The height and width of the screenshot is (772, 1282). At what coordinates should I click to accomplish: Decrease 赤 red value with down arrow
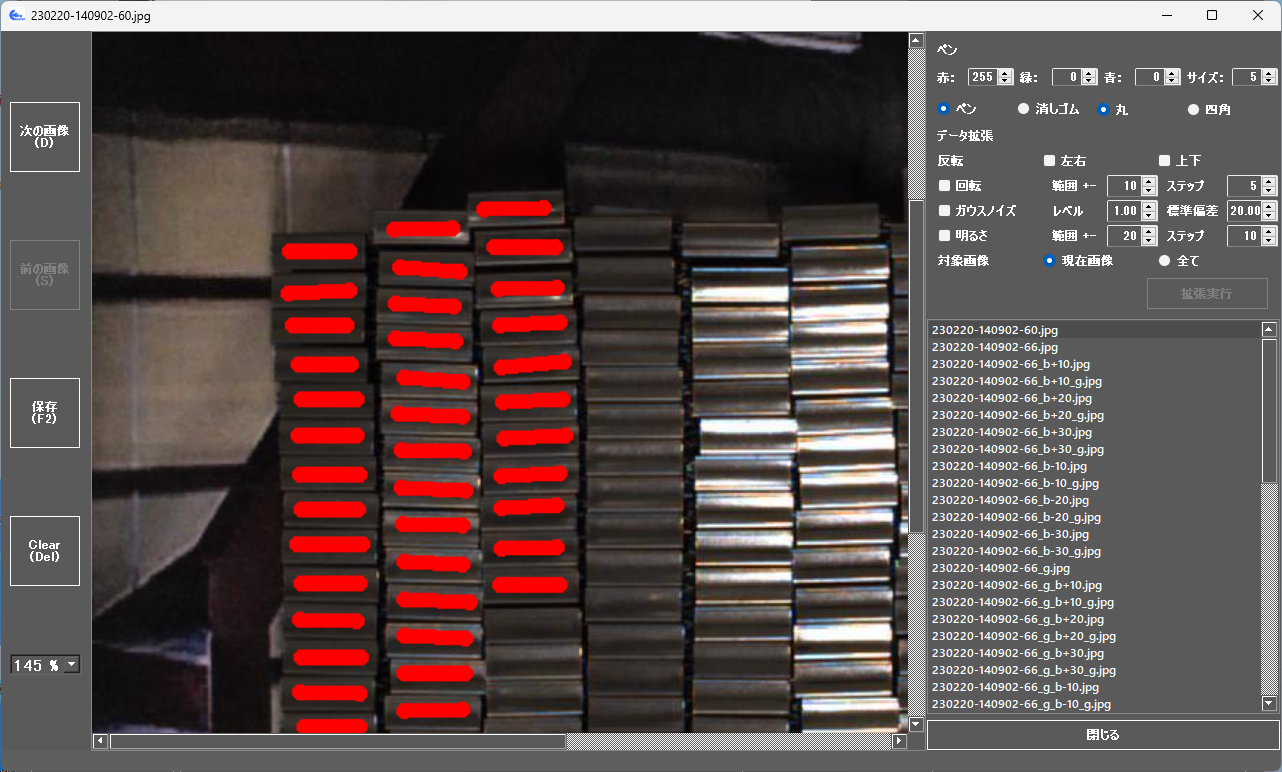point(1005,81)
